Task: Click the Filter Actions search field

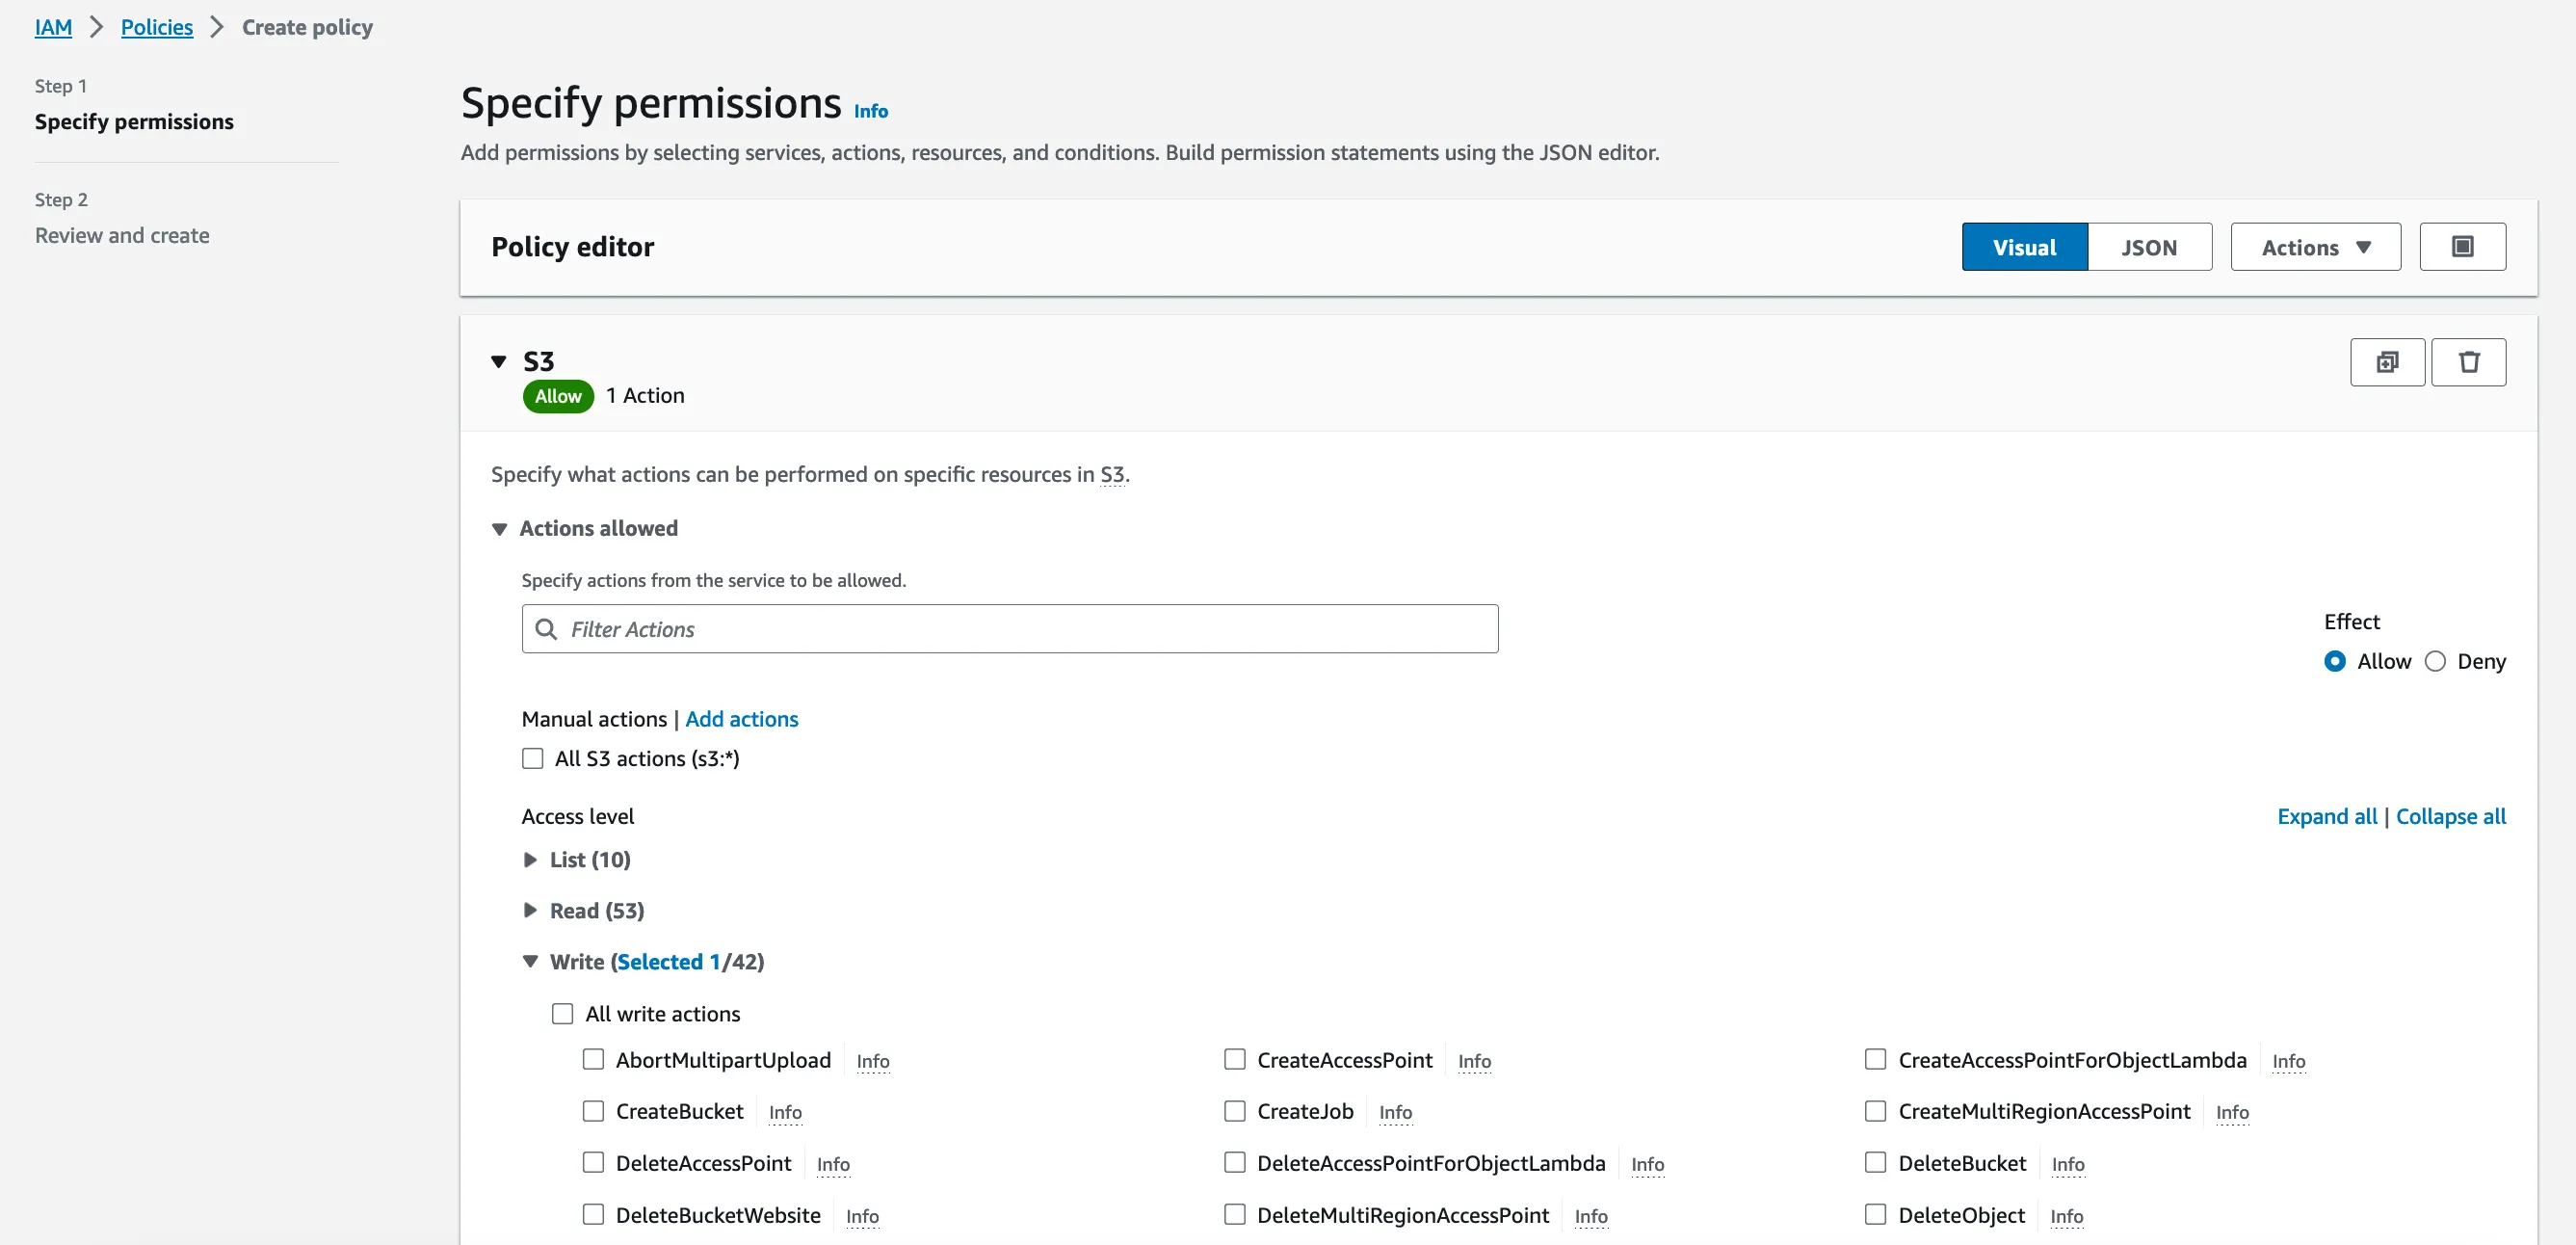Action: pos(1010,629)
